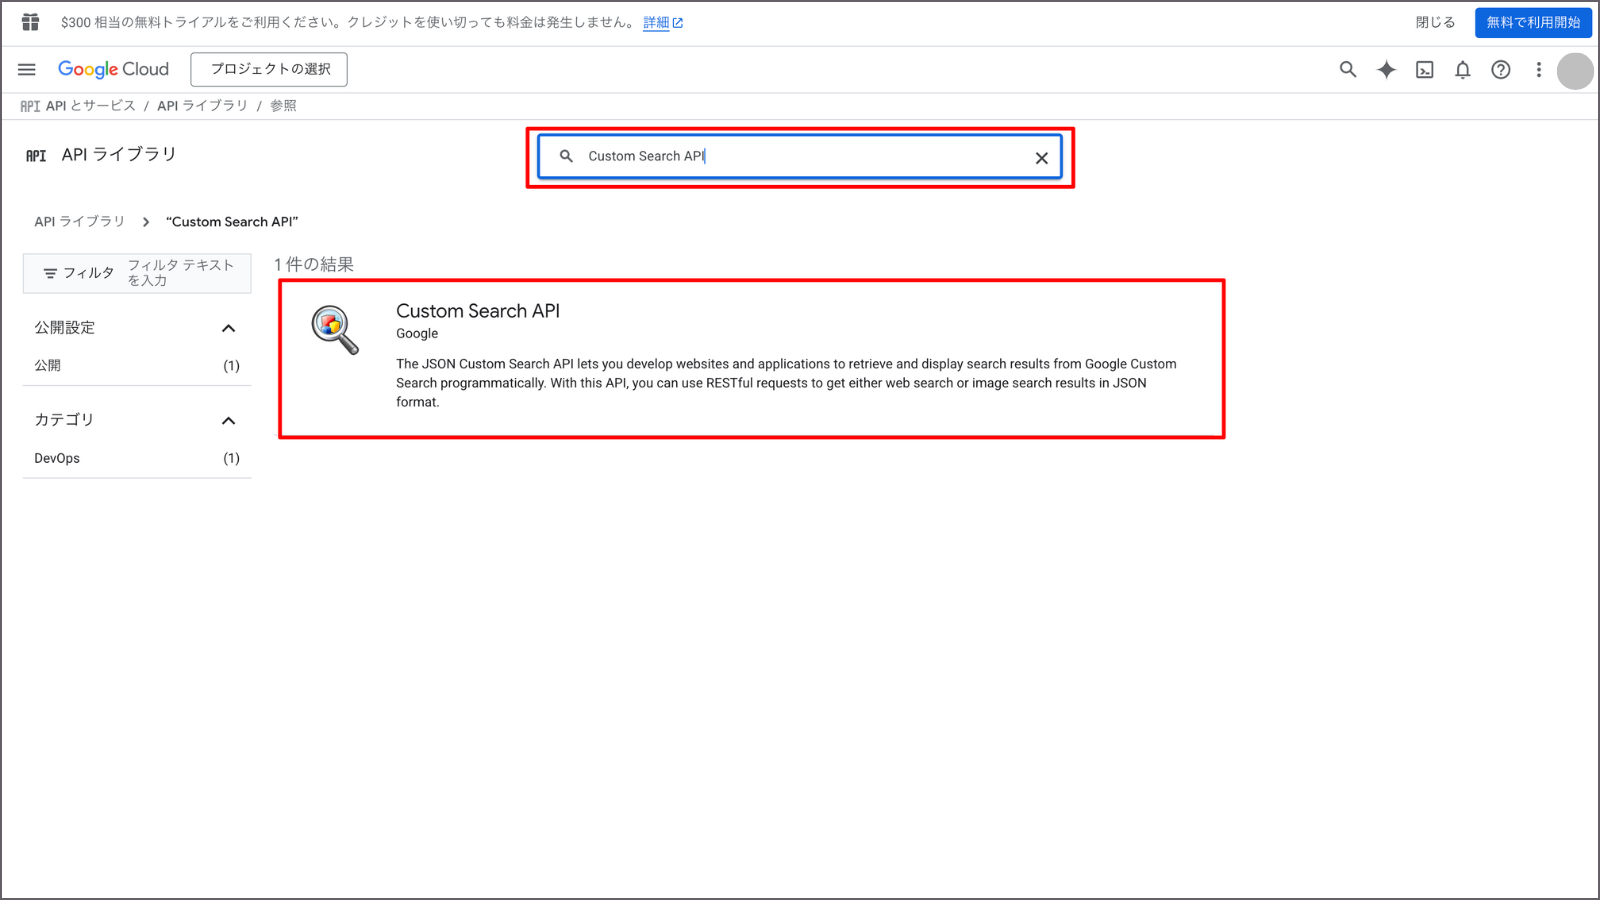Click the Google publisher label in result

pos(417,334)
